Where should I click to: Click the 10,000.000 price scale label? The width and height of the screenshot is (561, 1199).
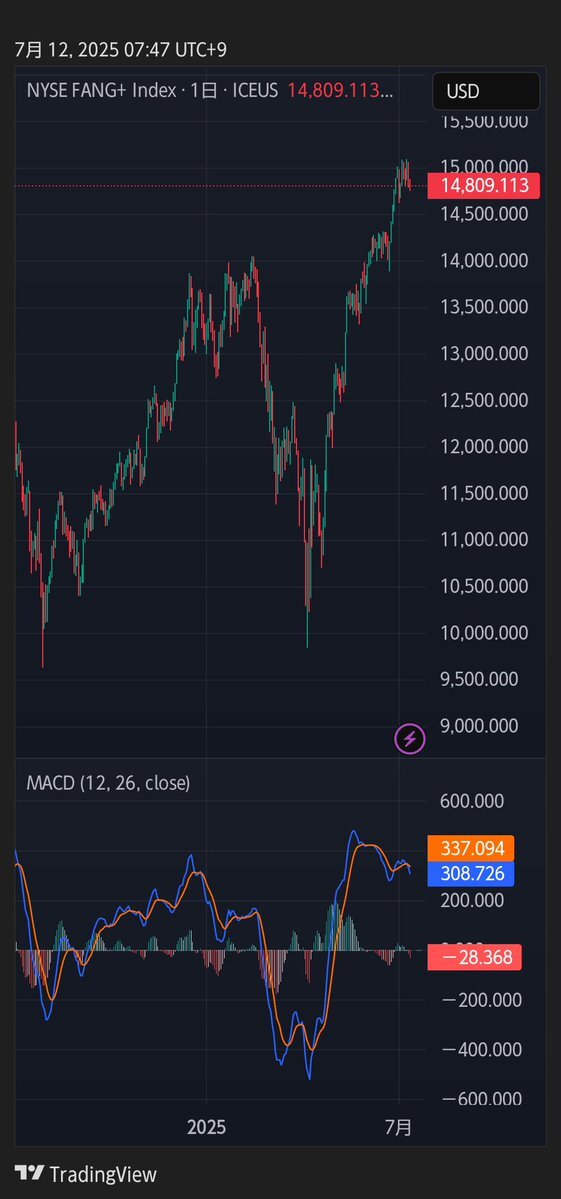pos(485,633)
